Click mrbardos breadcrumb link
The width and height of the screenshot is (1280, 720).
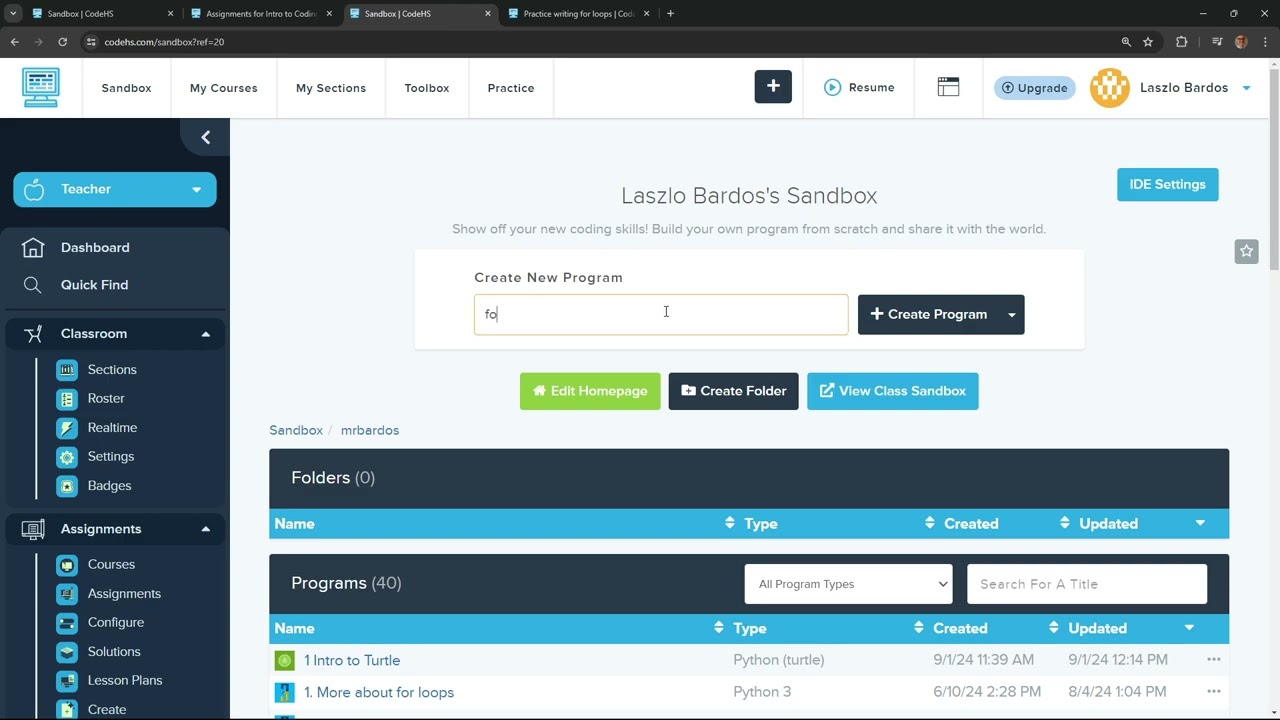coord(370,430)
